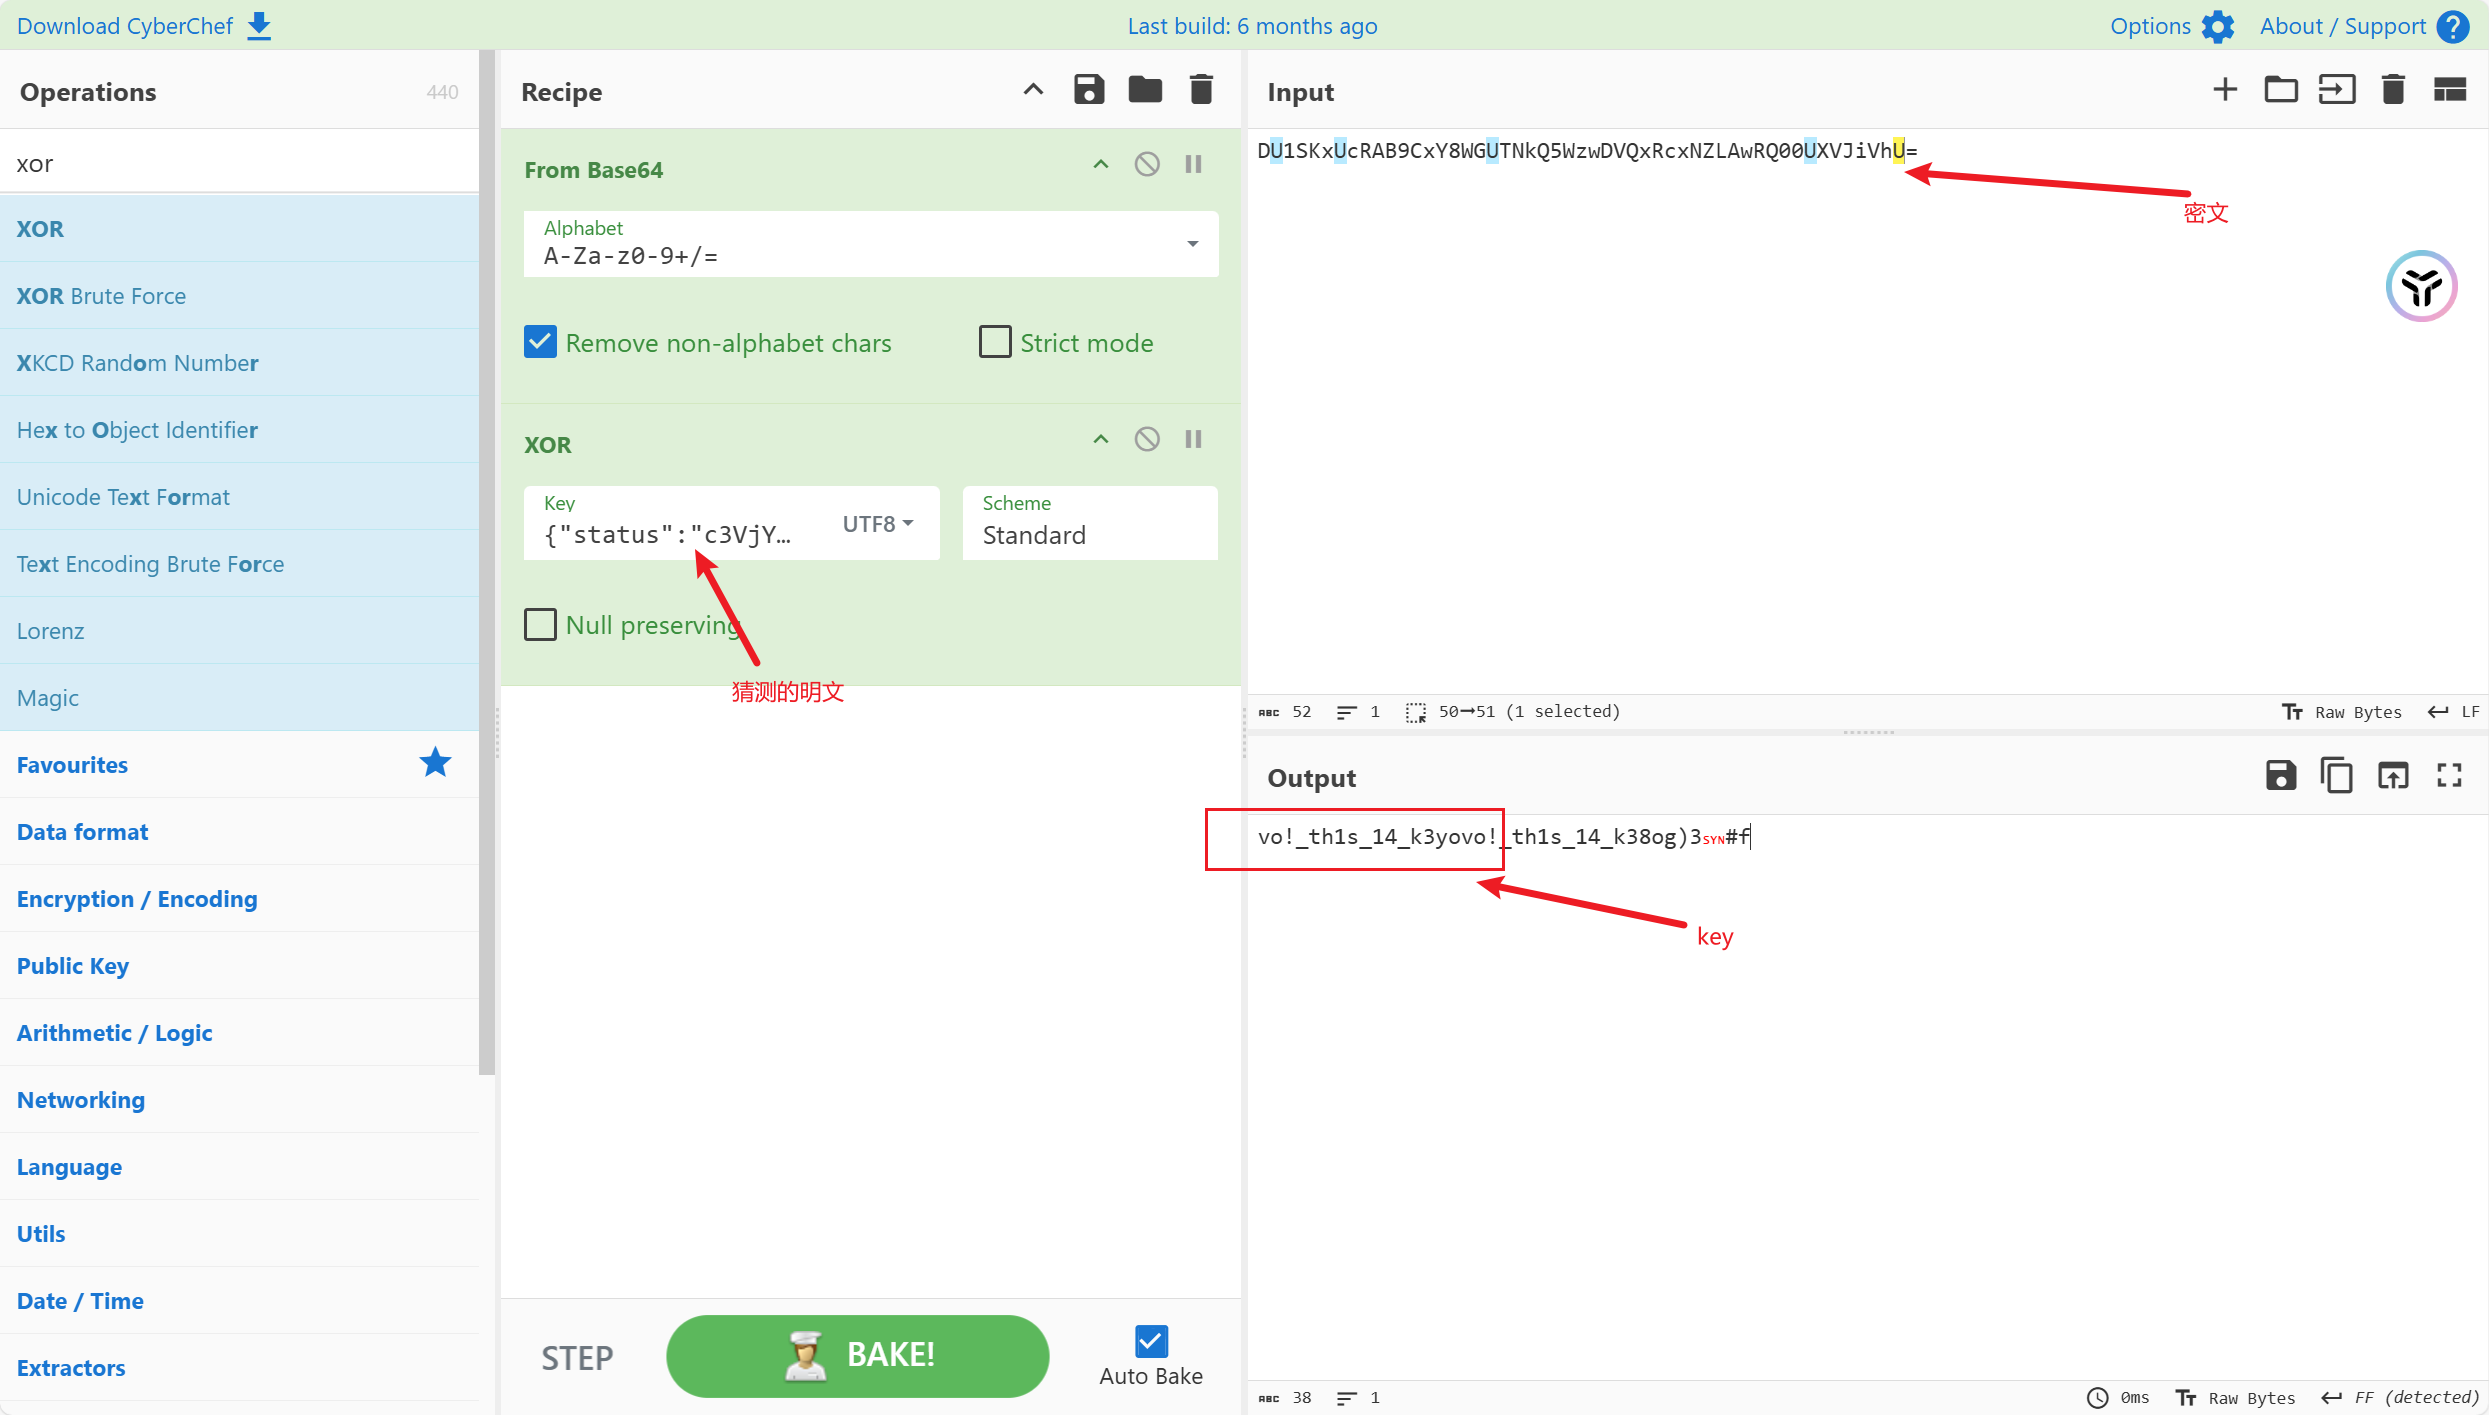
Task: Collapse the XOR operation arguments
Action: 1101,439
